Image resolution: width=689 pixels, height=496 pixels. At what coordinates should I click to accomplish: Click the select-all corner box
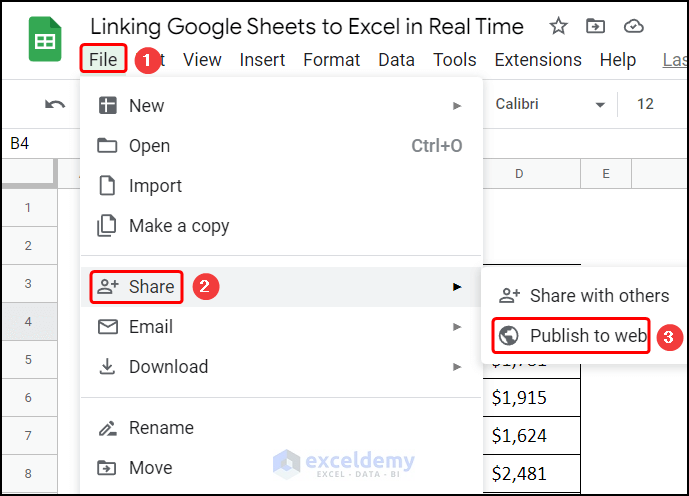(29, 173)
